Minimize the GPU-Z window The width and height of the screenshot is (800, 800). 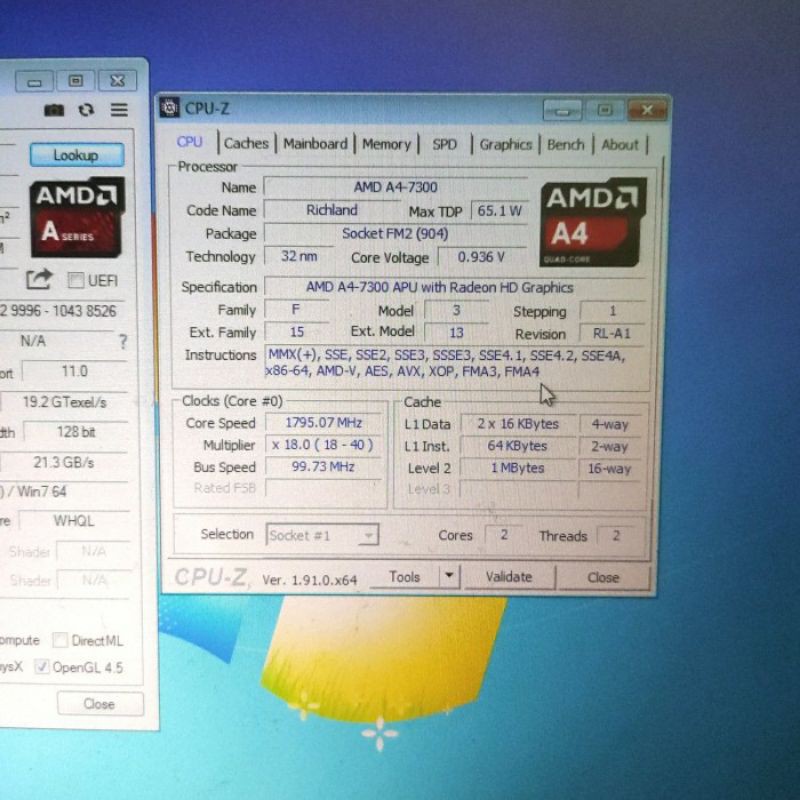tap(34, 82)
